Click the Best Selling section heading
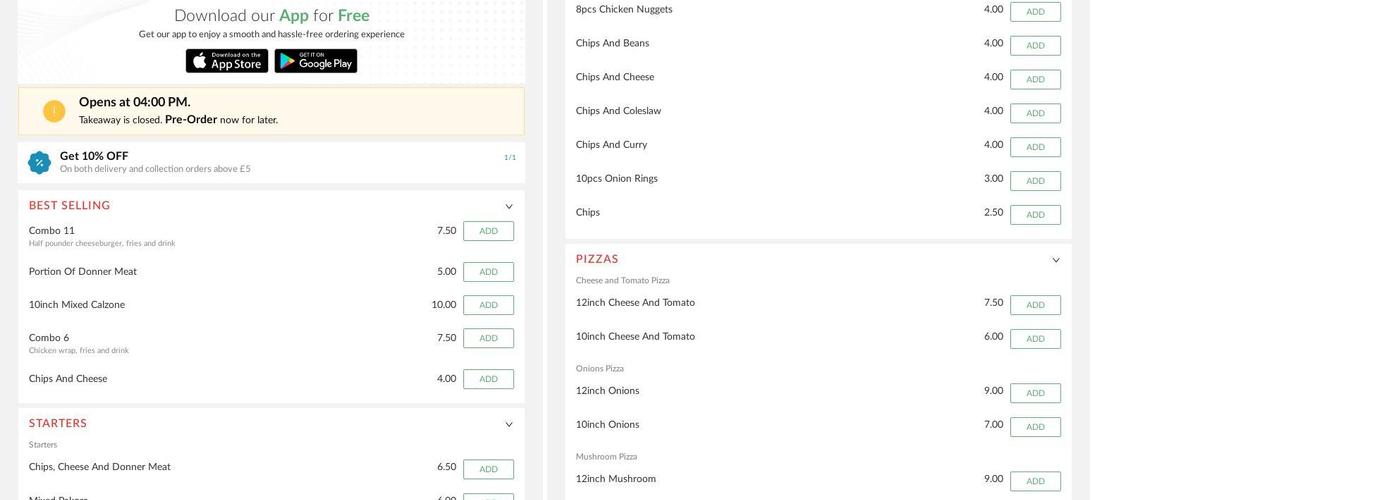1400x500 pixels. [x=70, y=206]
